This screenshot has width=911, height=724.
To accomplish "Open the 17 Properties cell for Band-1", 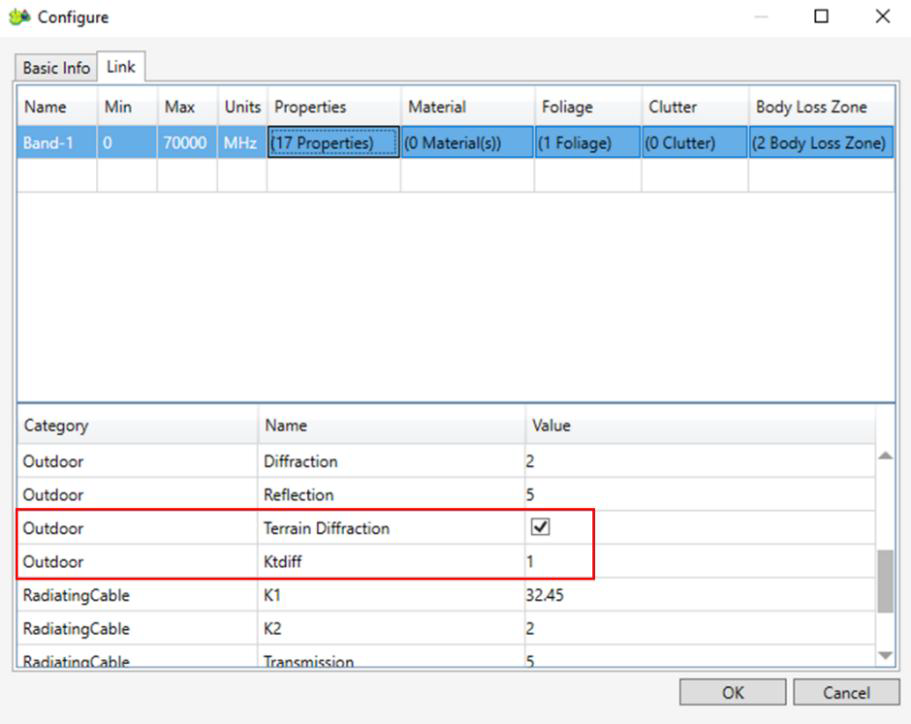I will 333,143.
